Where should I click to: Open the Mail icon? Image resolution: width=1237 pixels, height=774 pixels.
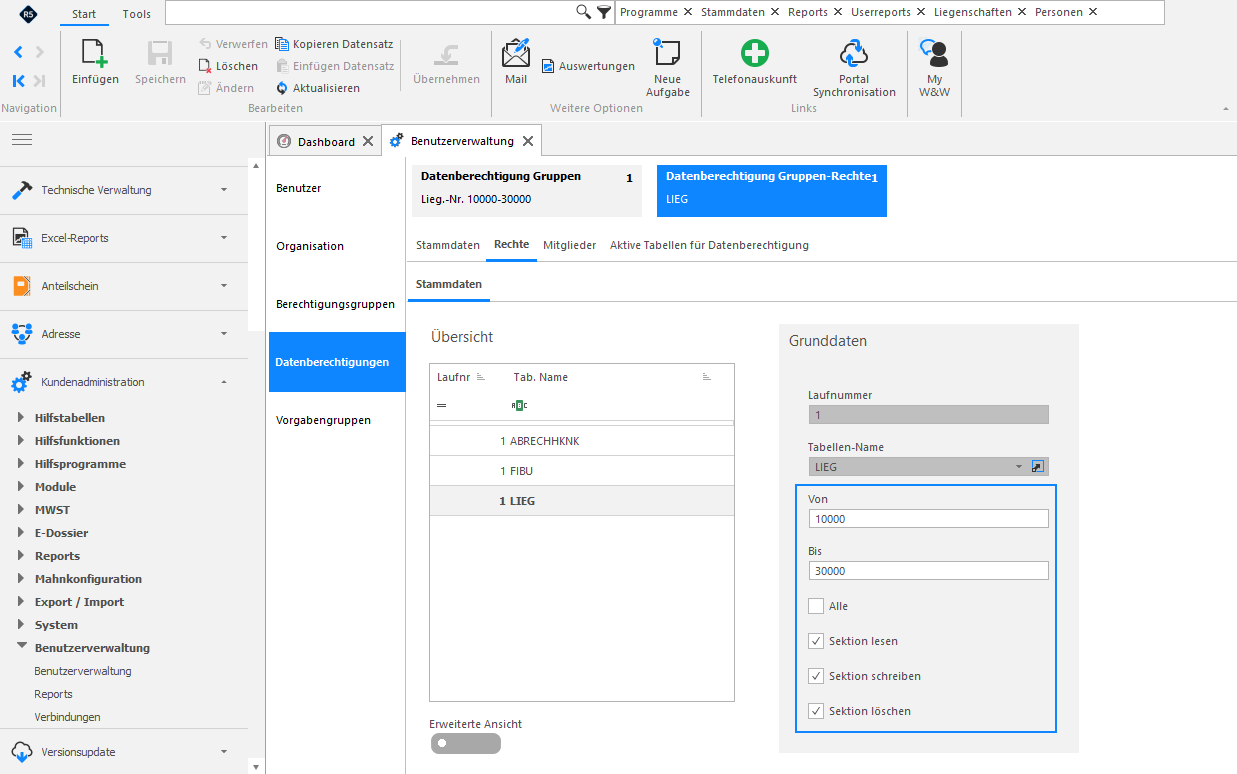click(516, 53)
